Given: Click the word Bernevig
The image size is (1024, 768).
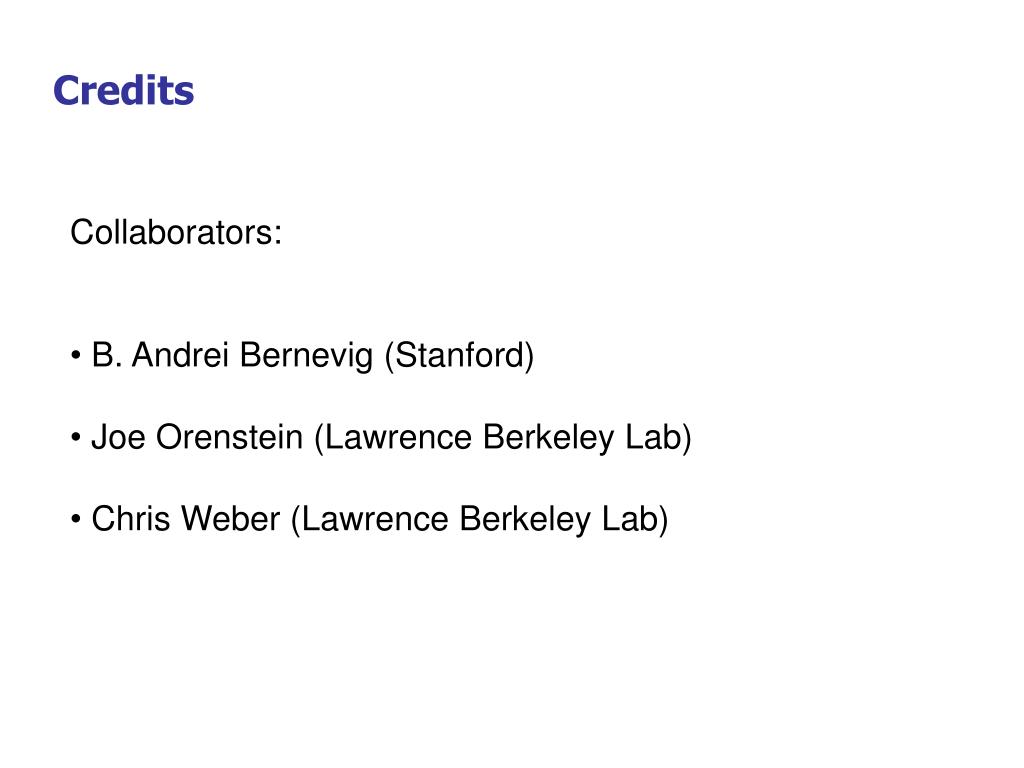Looking at the screenshot, I should [x=306, y=357].
